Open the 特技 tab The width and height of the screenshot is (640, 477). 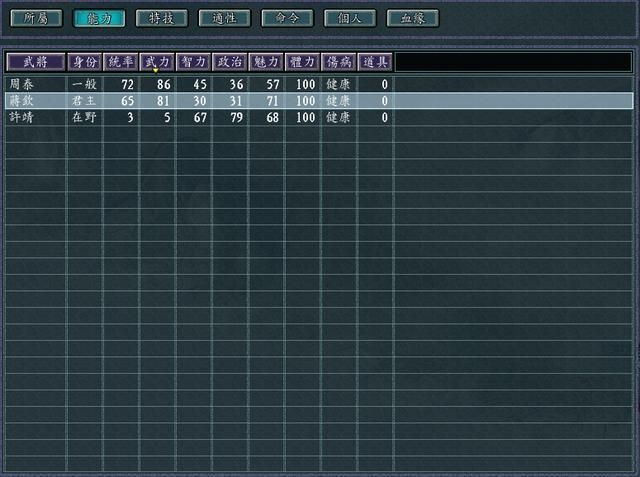point(161,18)
